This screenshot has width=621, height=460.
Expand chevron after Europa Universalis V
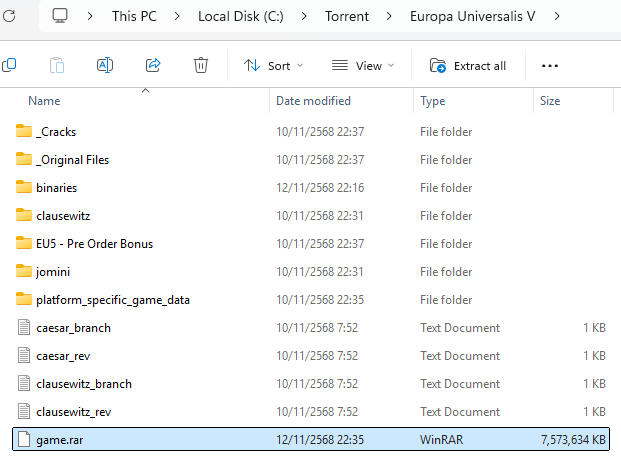(557, 16)
